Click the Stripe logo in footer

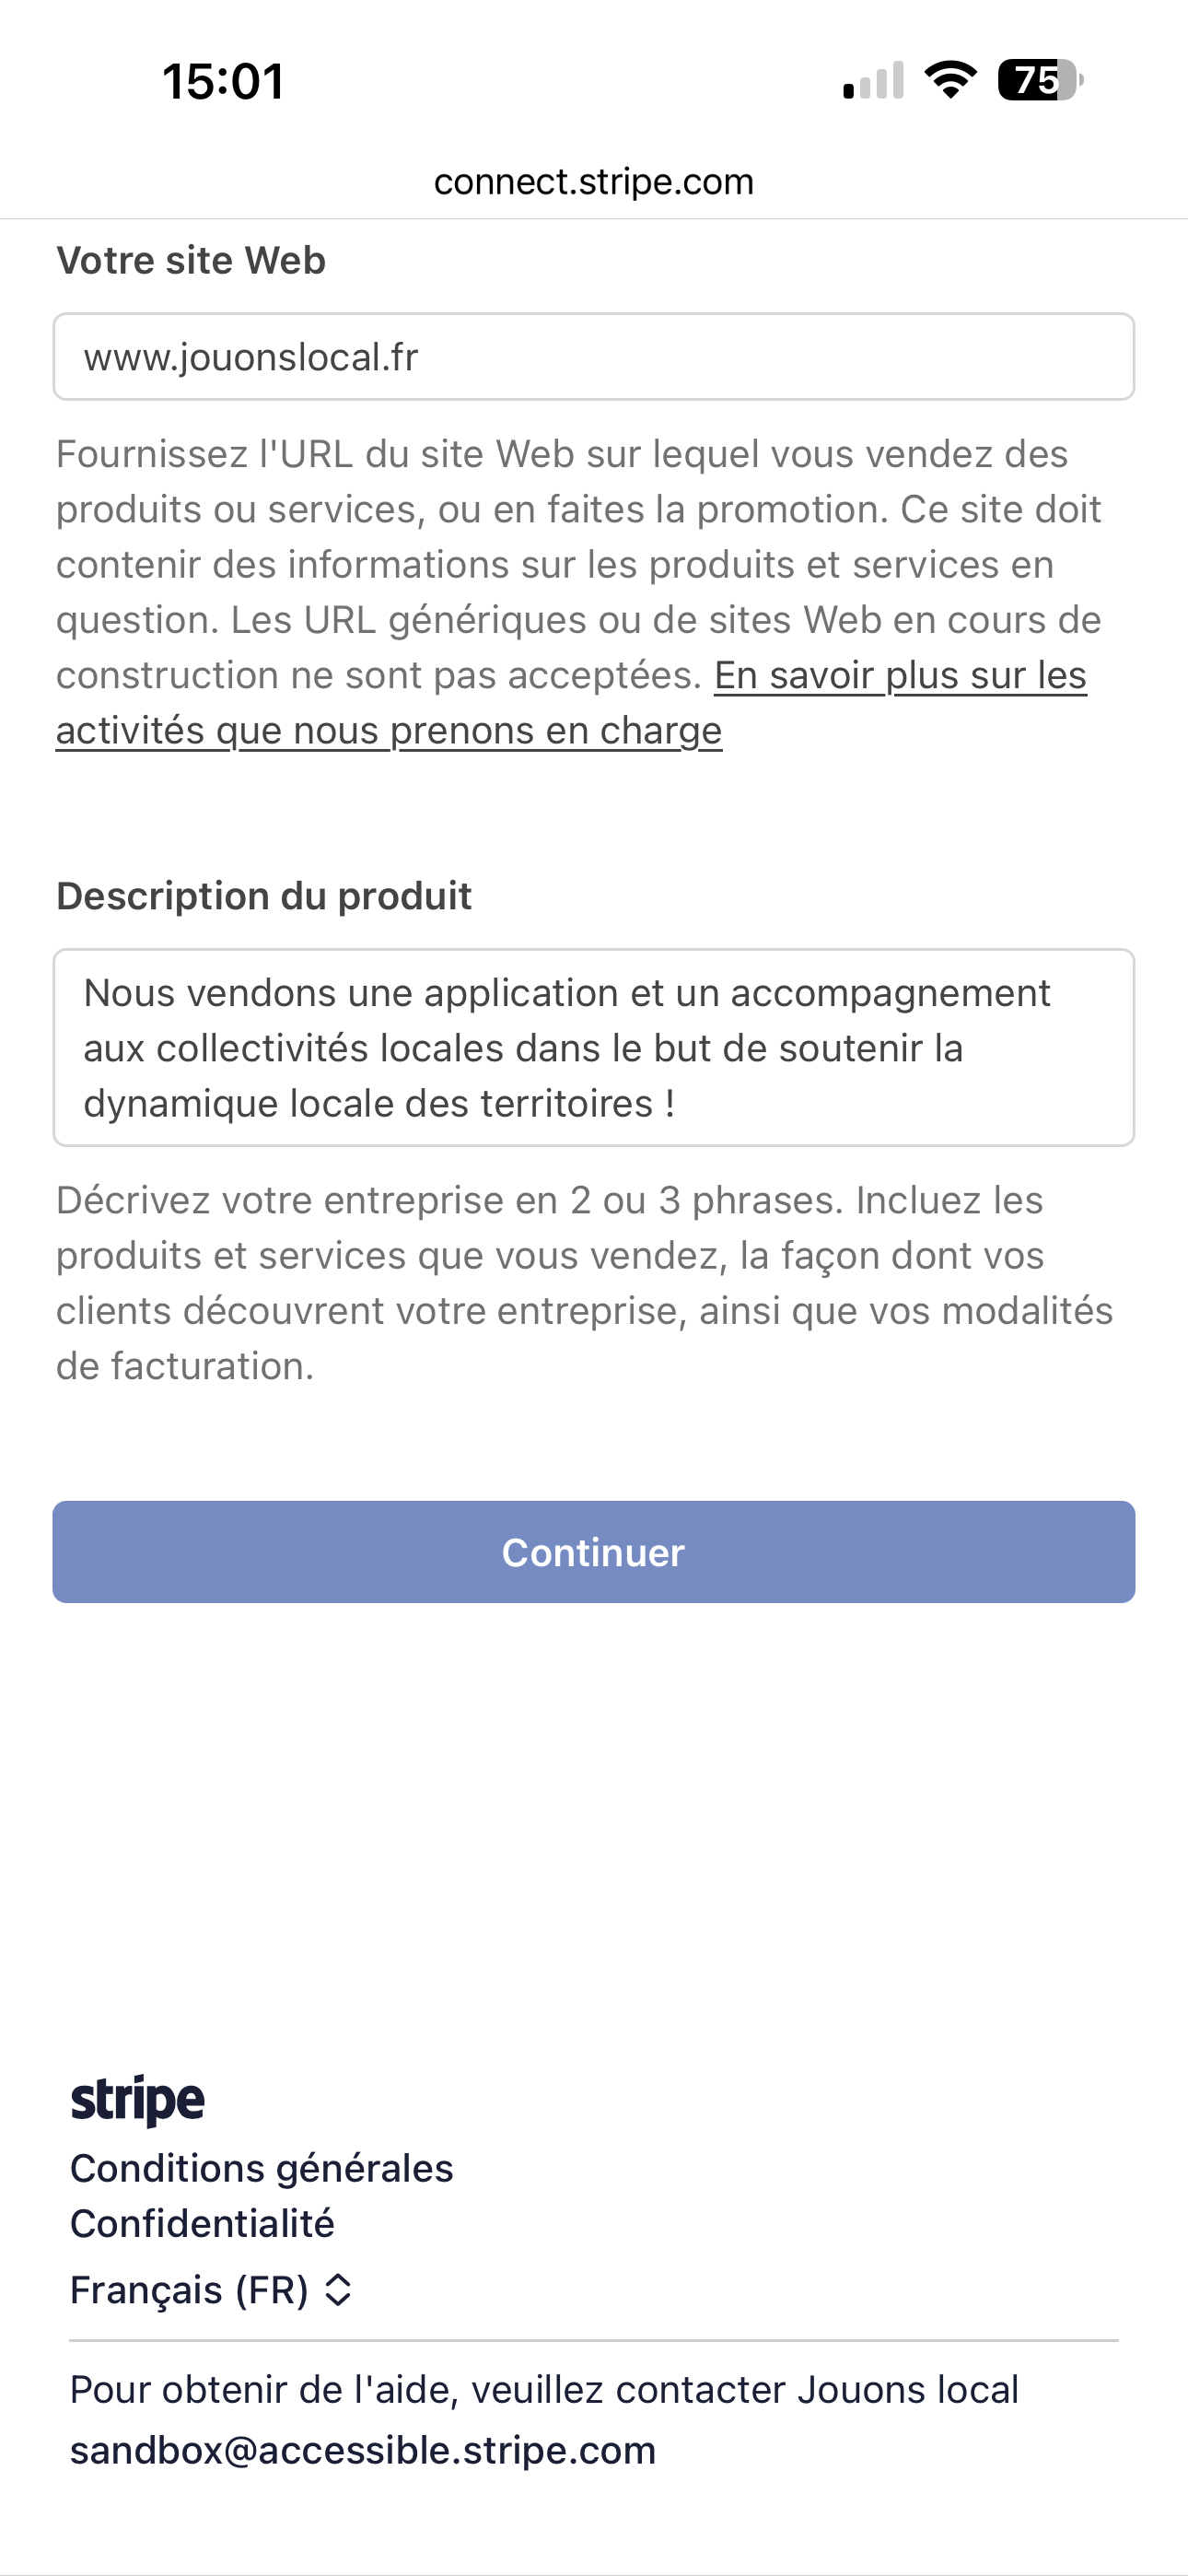click(x=138, y=2099)
